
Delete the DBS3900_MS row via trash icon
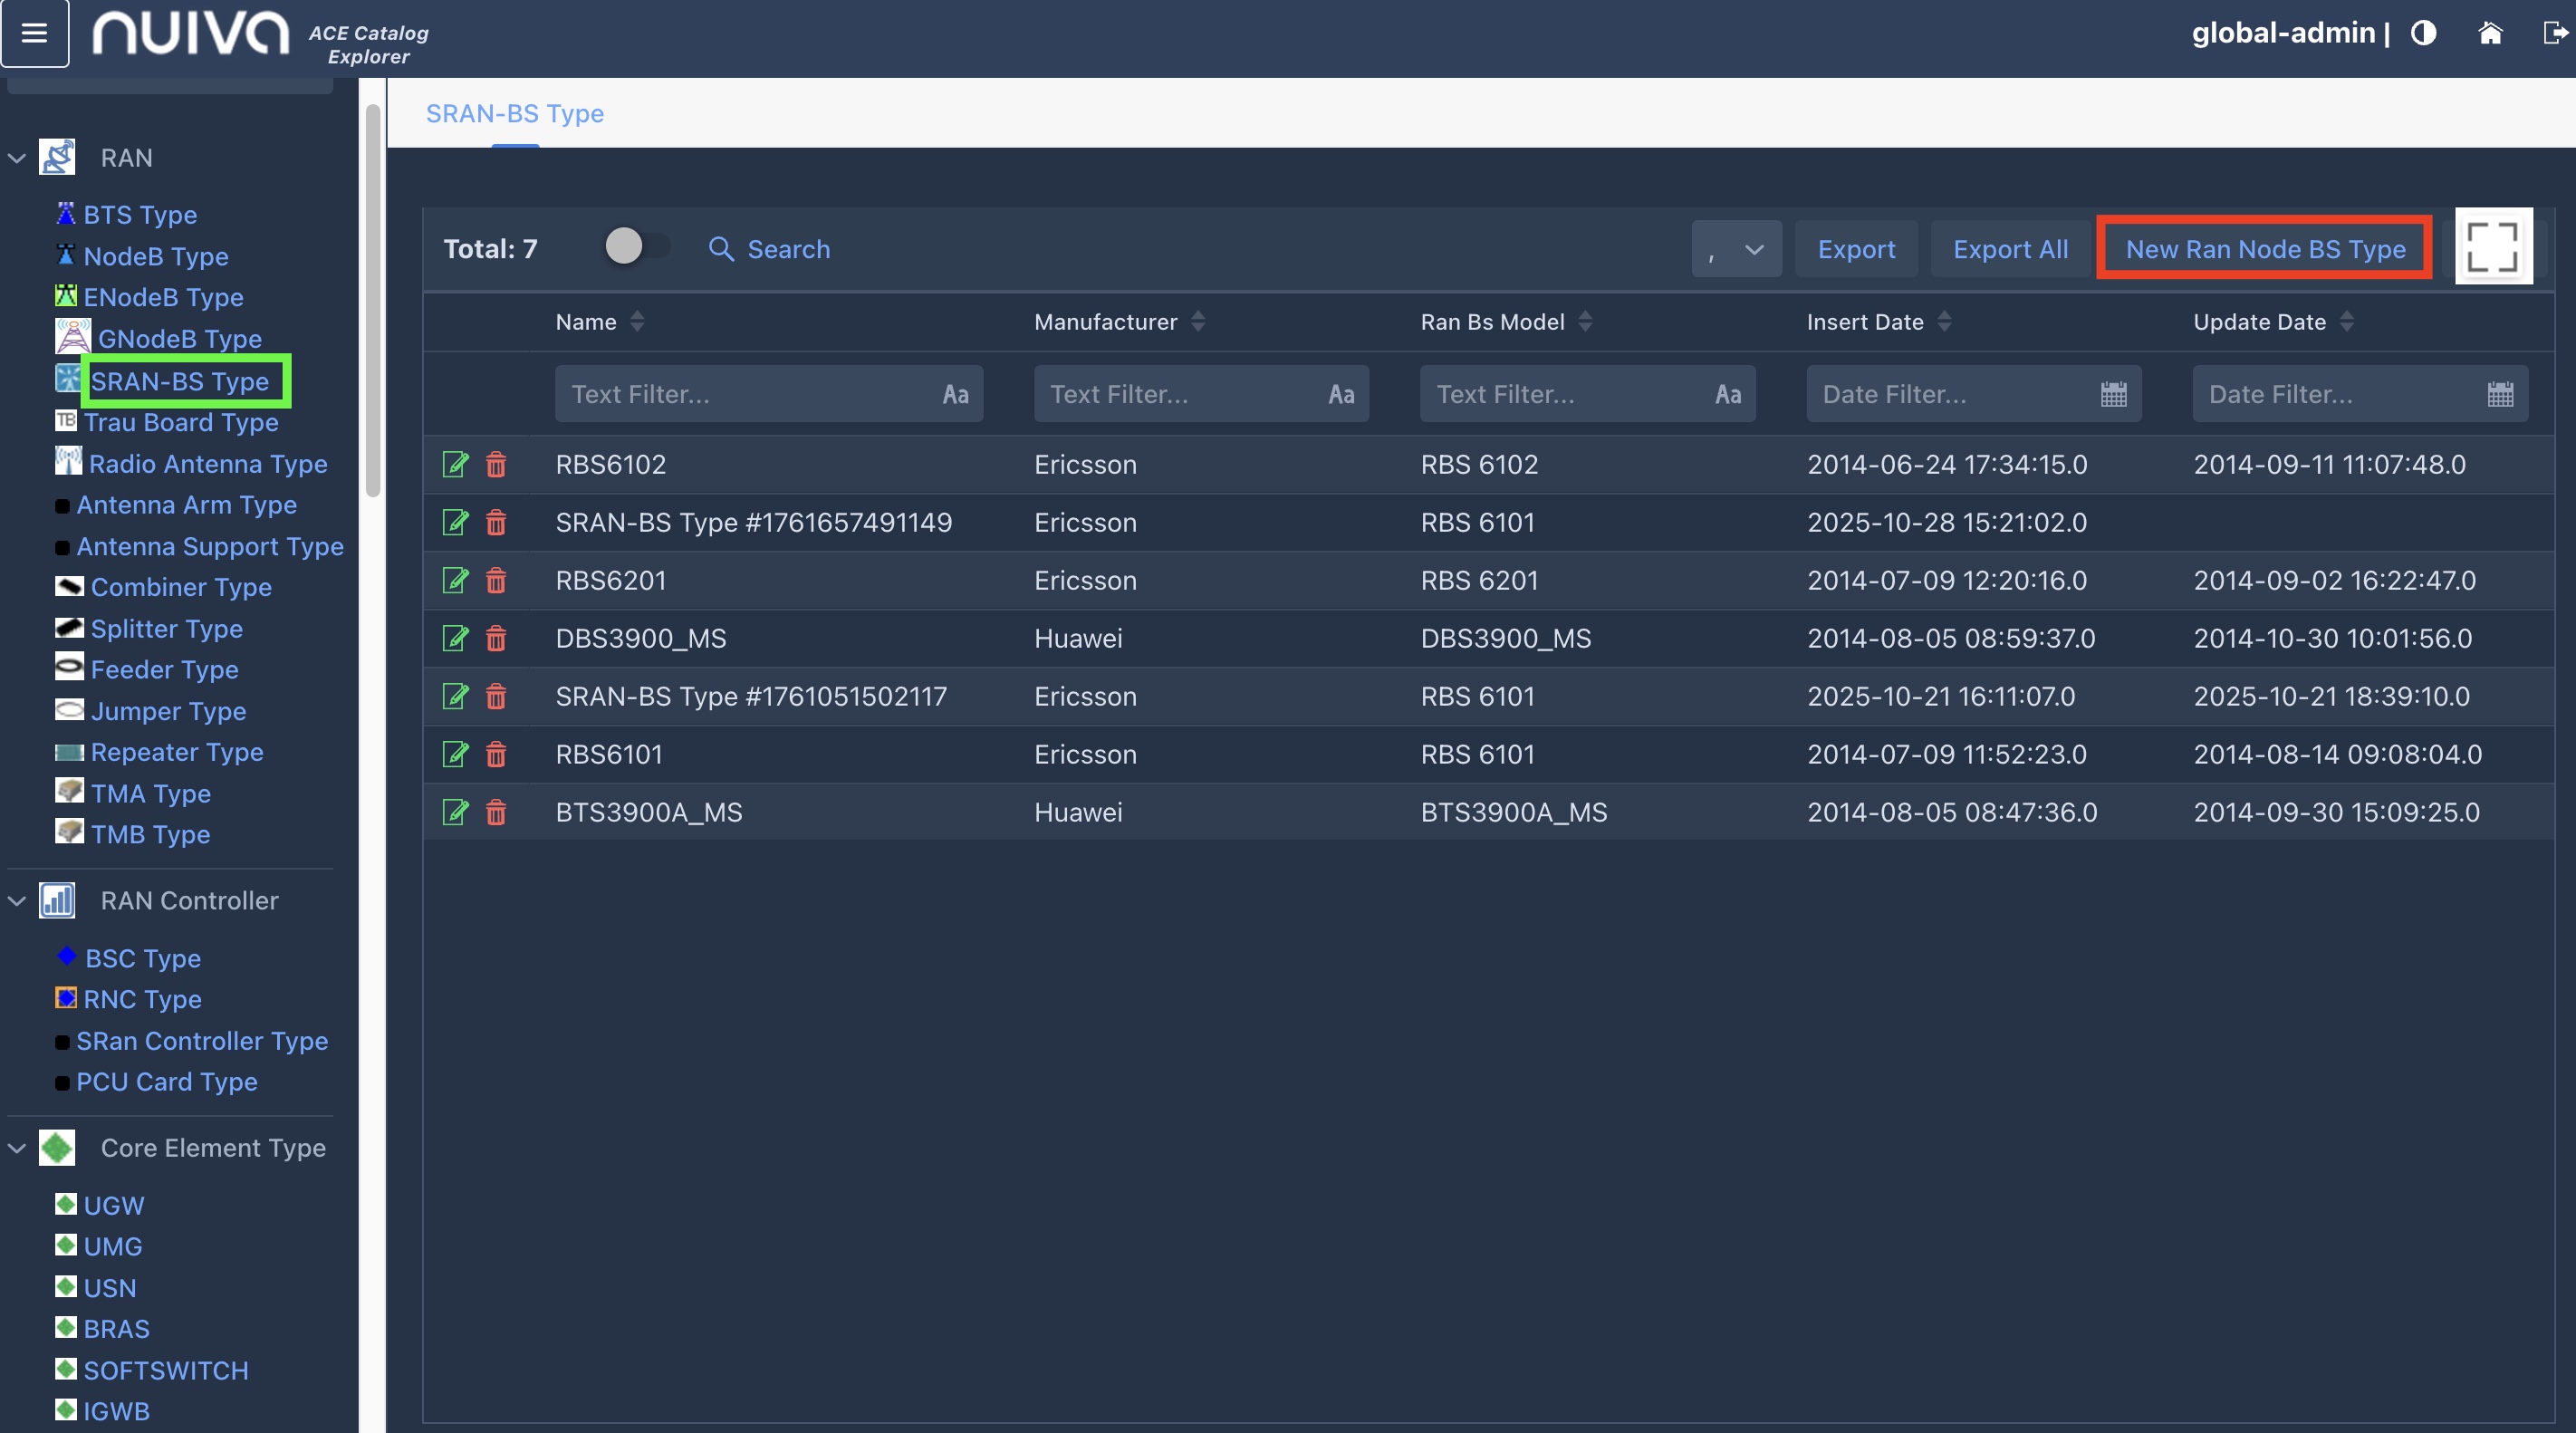(496, 639)
